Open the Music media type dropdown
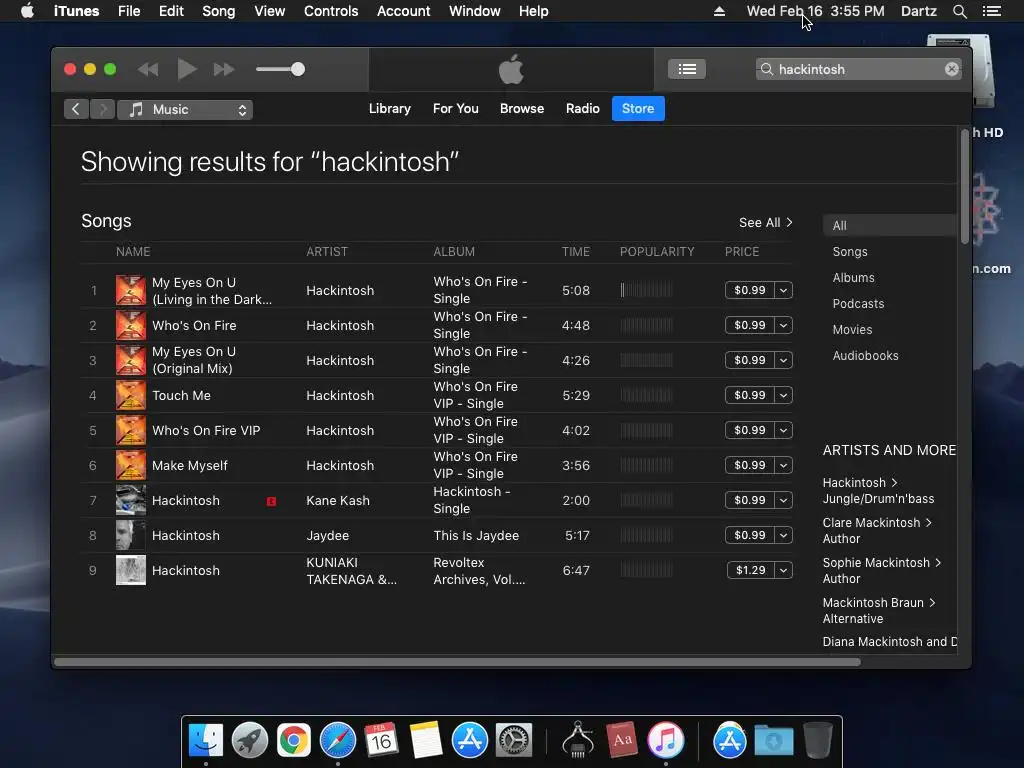This screenshot has width=1024, height=768. coord(185,110)
